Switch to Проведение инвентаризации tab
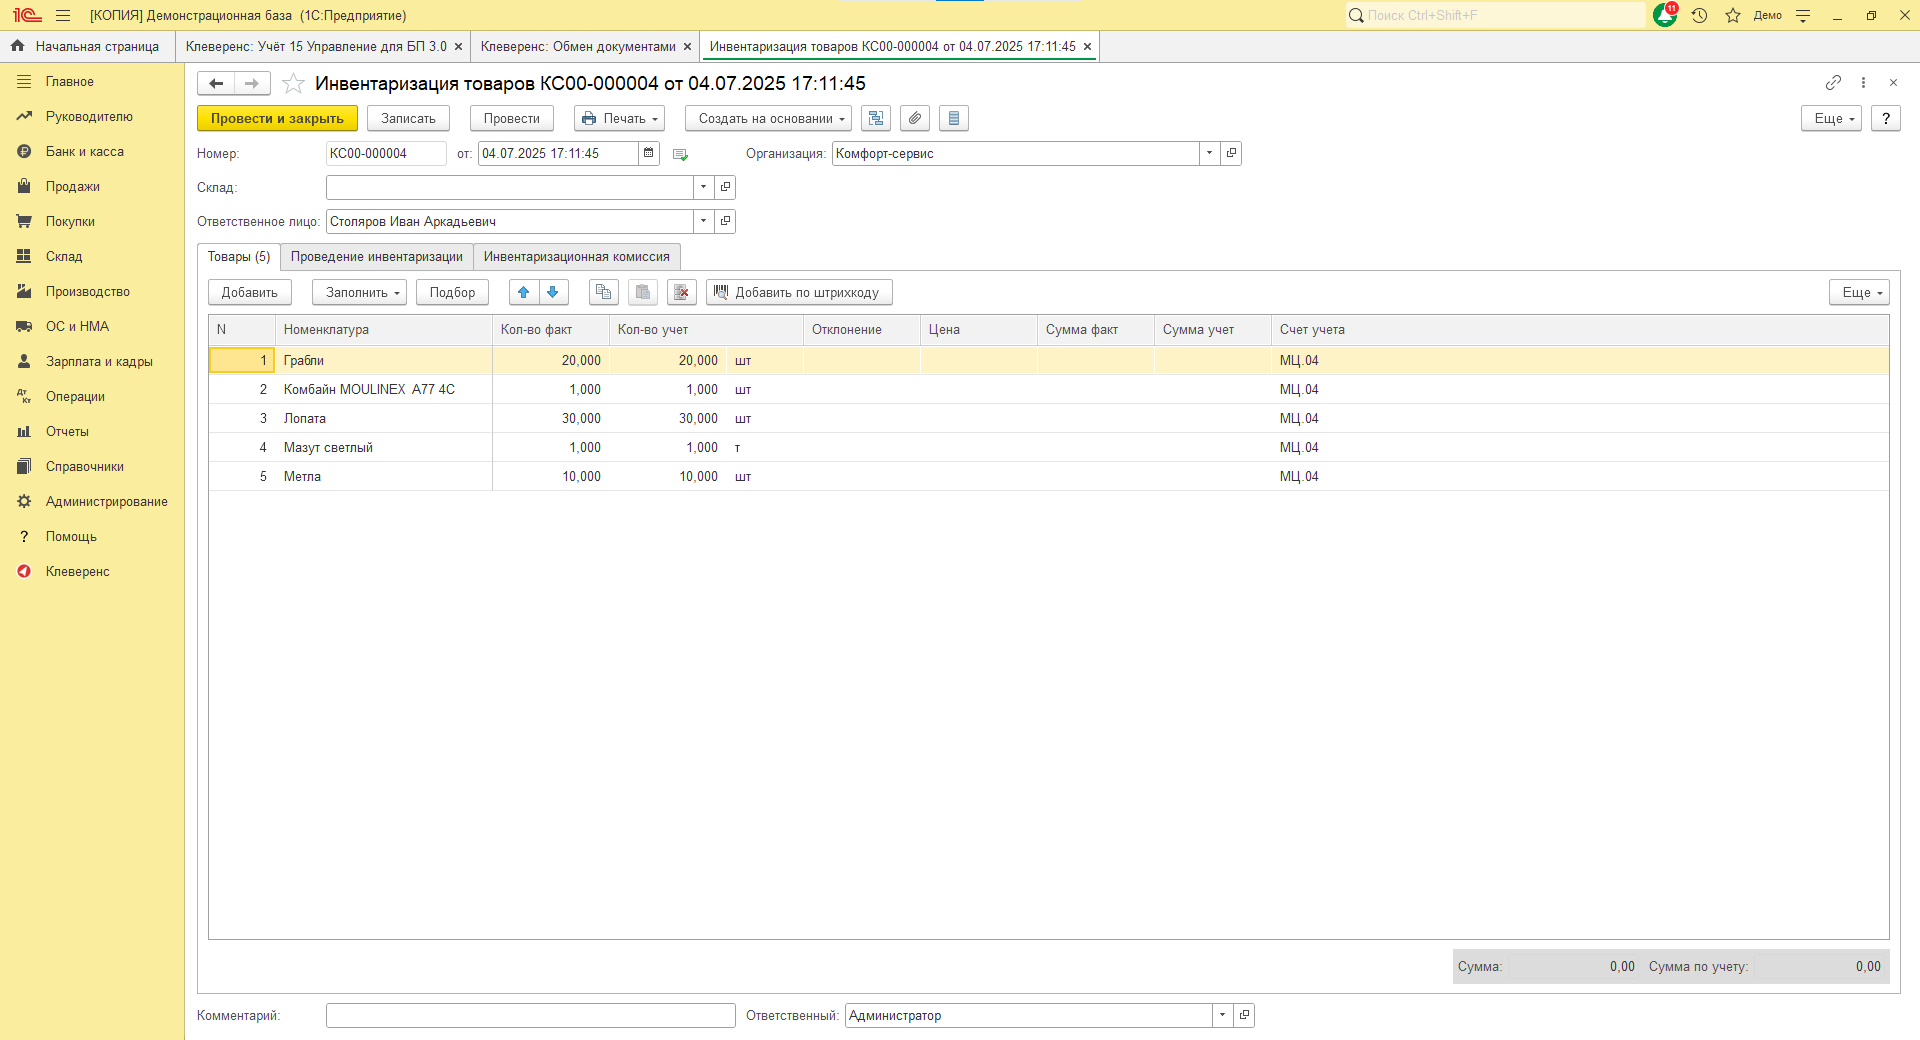This screenshot has width=1920, height=1040. 377,257
